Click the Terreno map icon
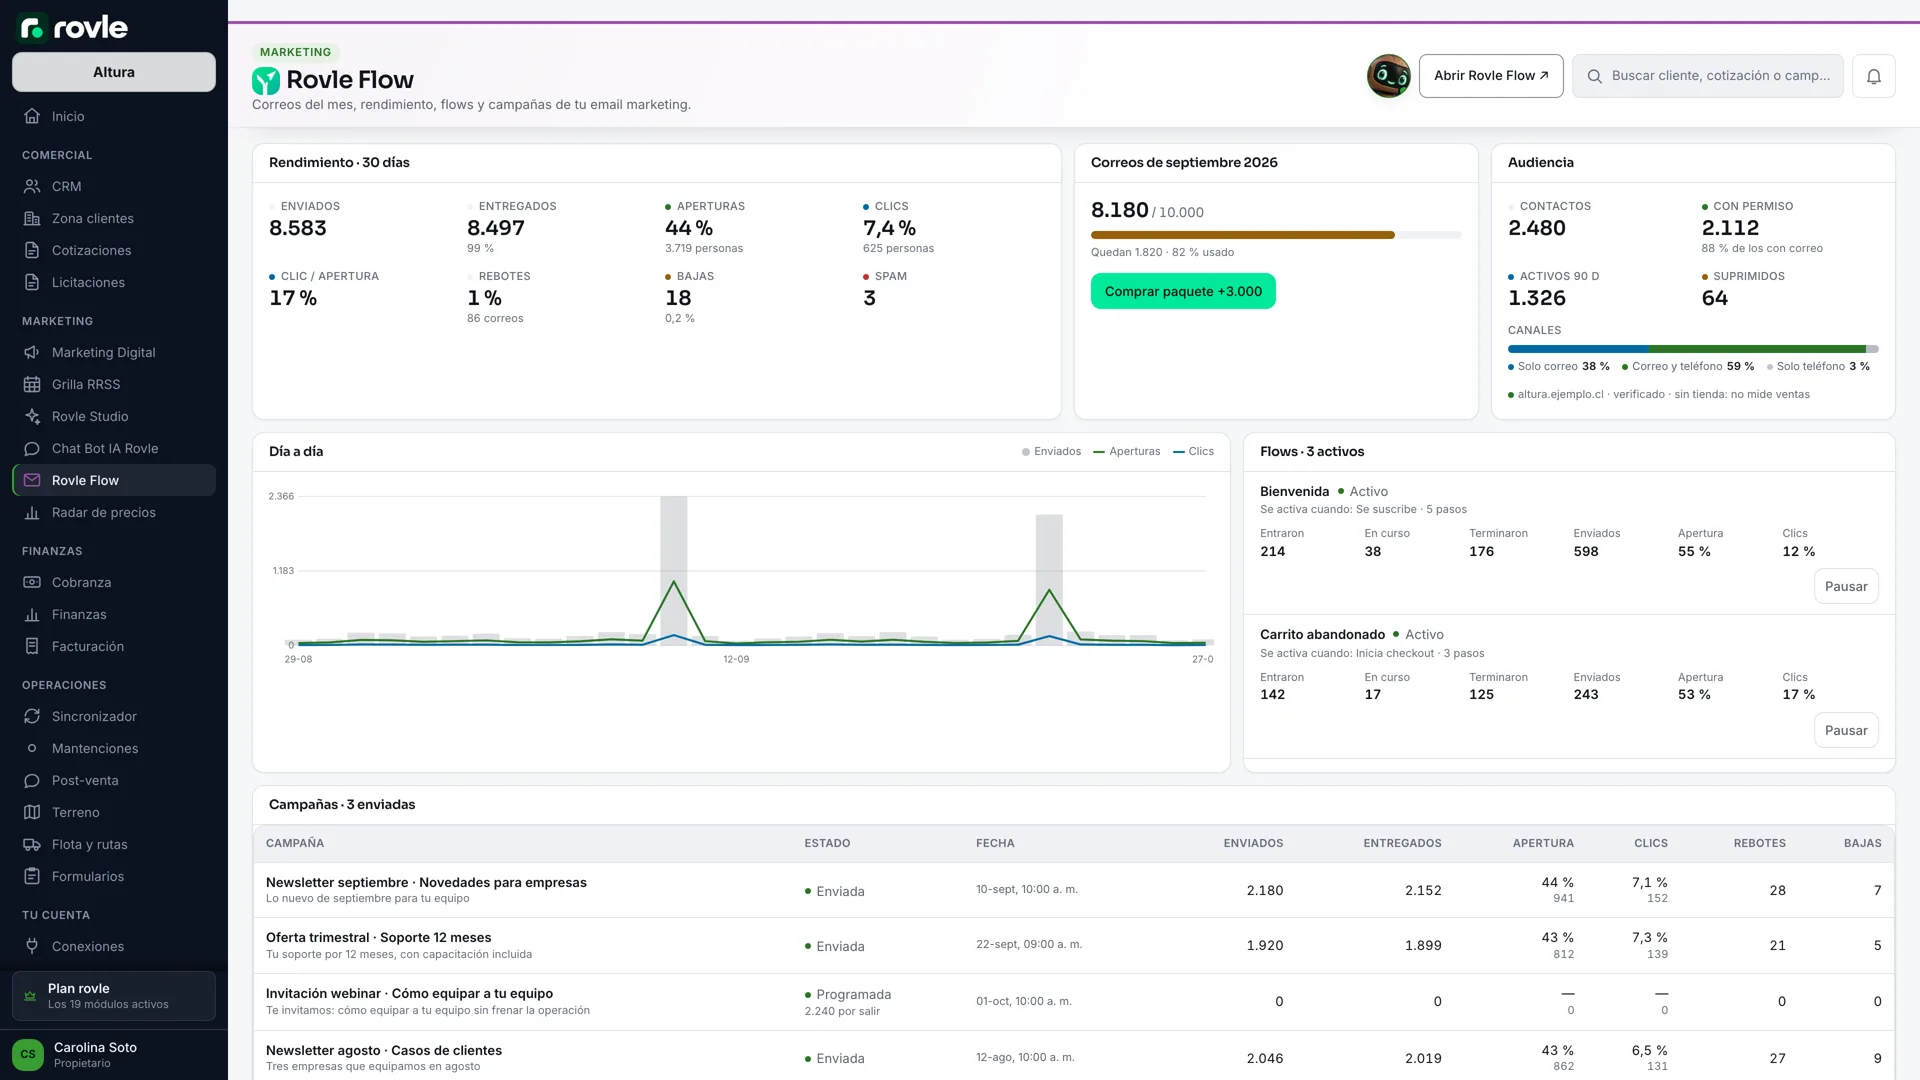1920x1080 pixels. pos(32,812)
